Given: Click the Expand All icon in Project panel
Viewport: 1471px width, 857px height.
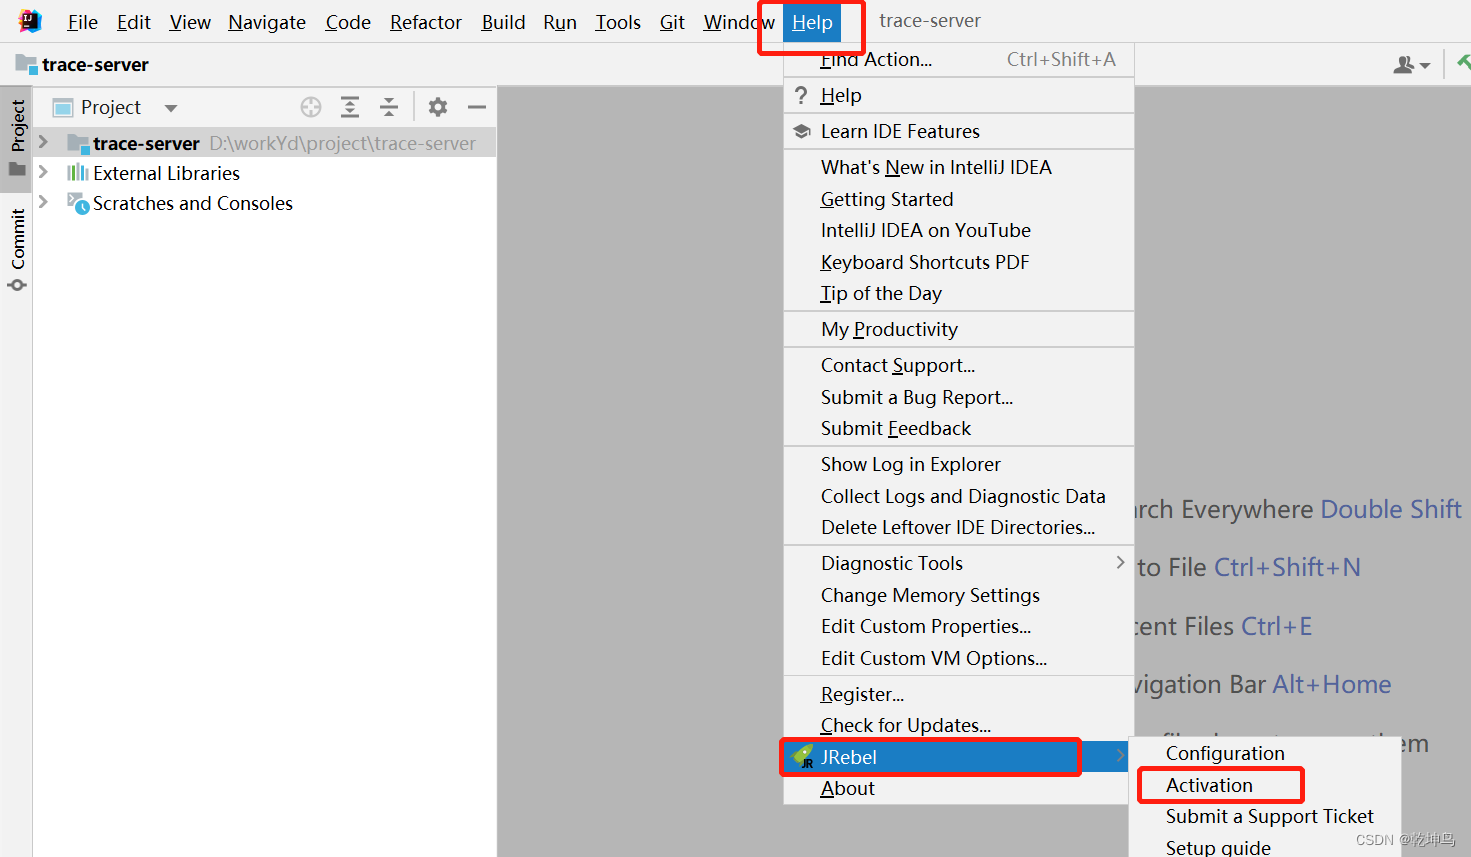Looking at the screenshot, I should point(350,107).
